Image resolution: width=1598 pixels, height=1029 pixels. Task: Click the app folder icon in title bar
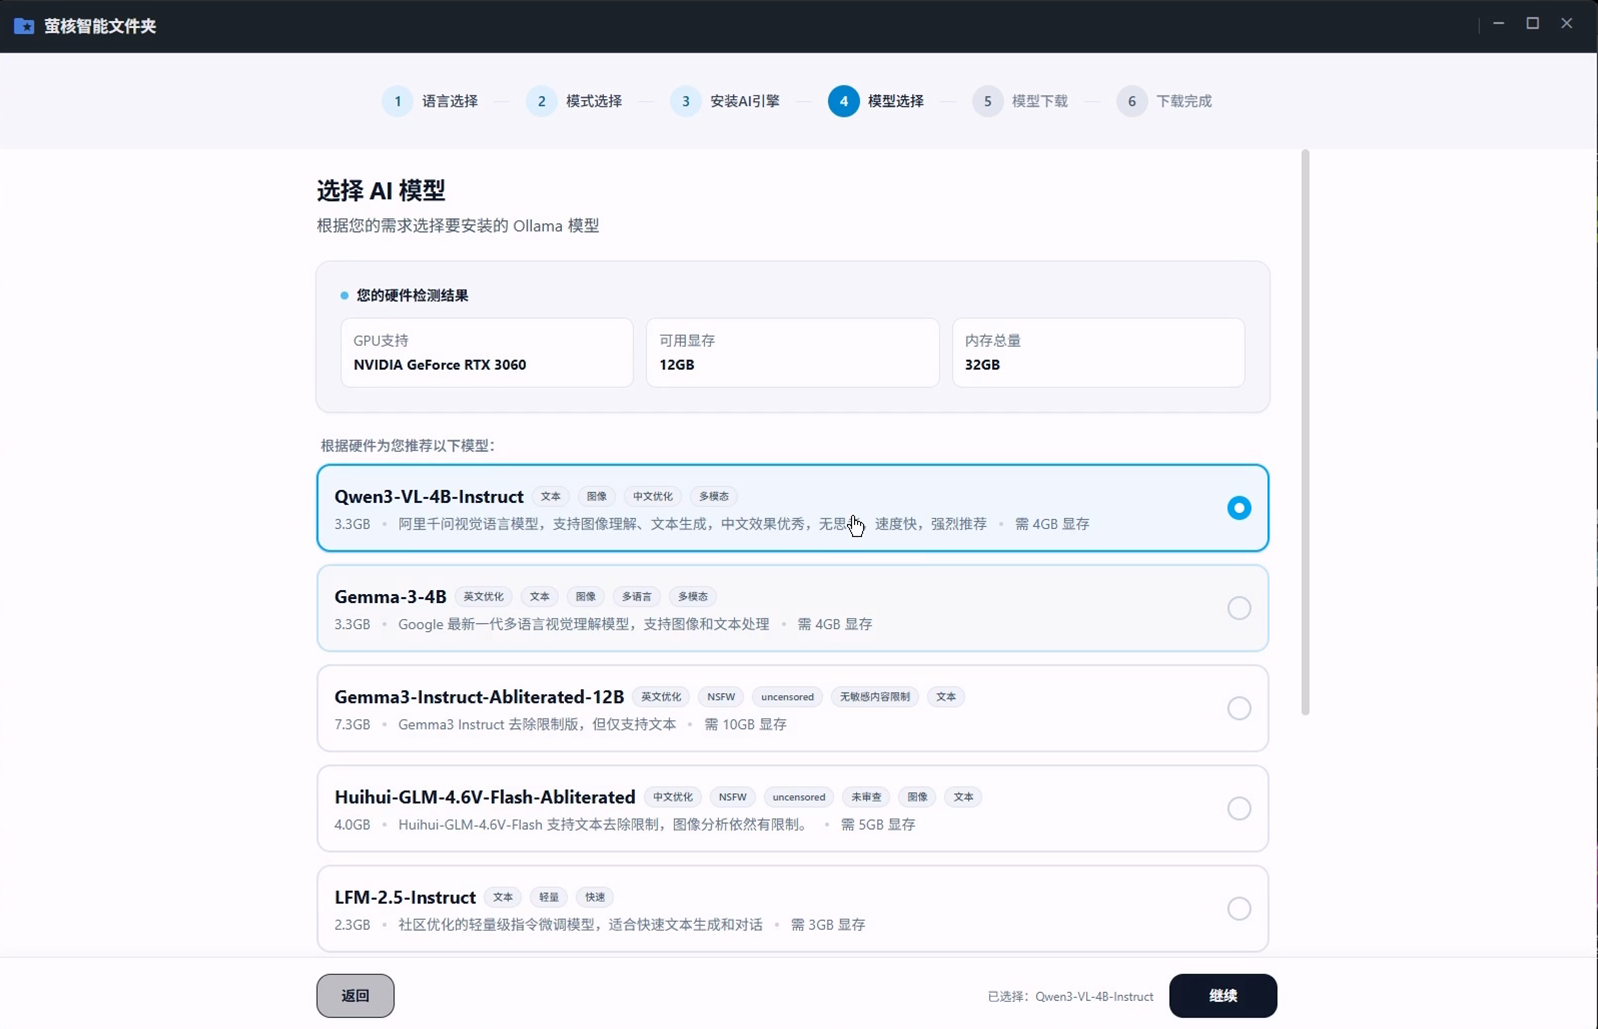24,26
